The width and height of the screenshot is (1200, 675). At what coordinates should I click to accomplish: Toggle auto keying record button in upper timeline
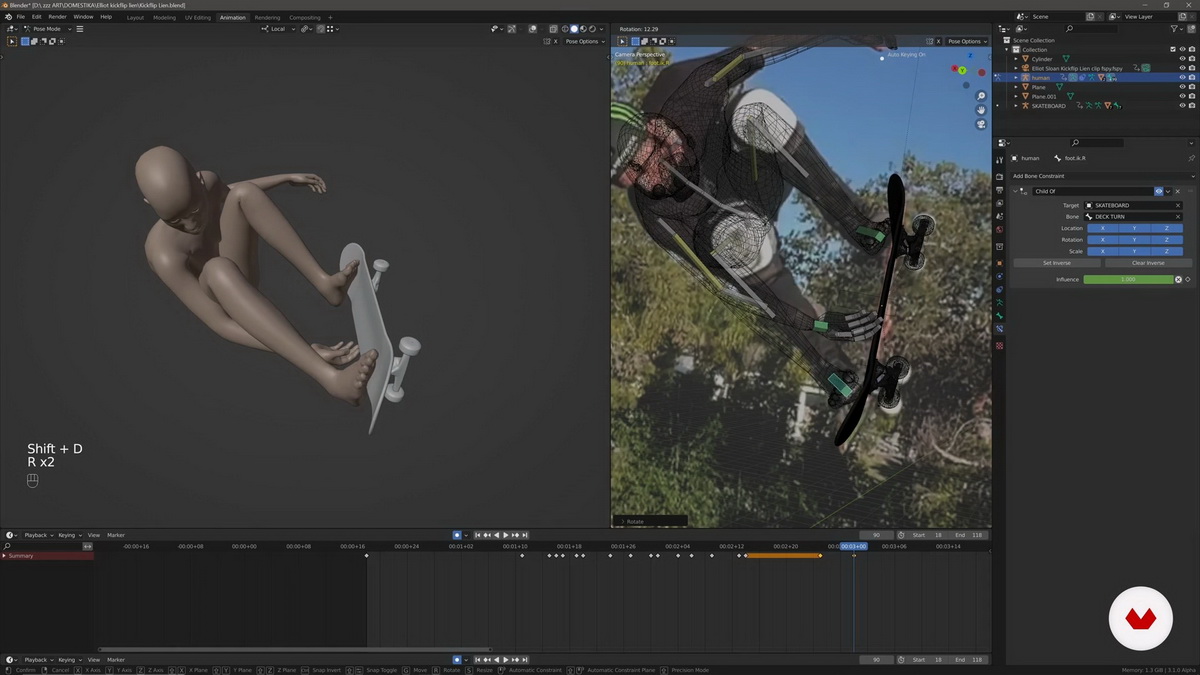[x=457, y=535]
